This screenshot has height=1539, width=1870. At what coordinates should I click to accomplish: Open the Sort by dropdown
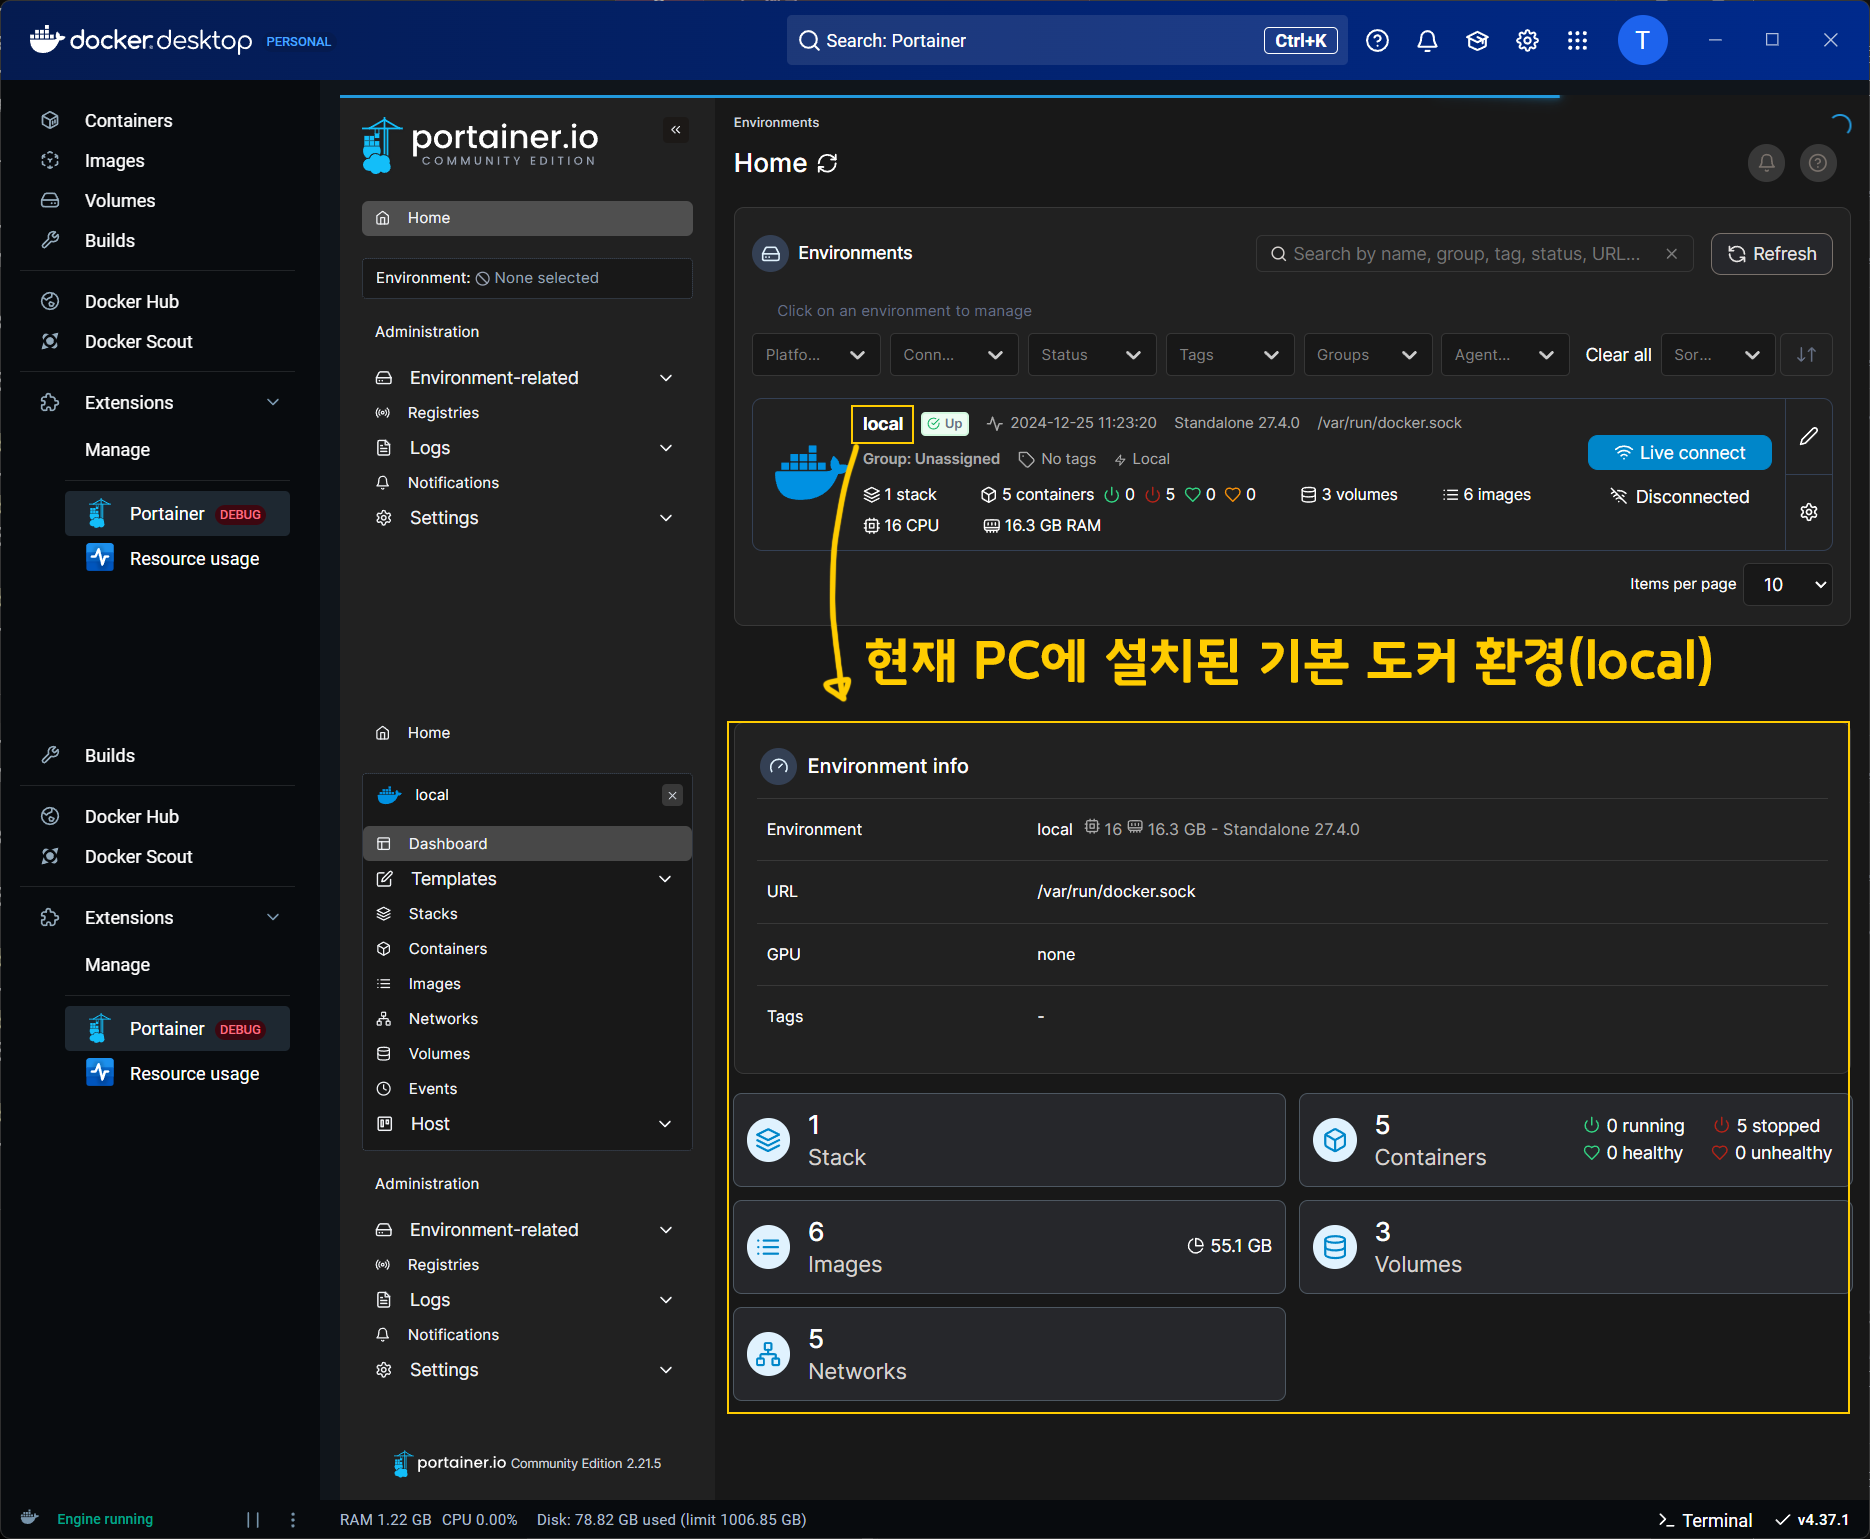(x=1718, y=355)
